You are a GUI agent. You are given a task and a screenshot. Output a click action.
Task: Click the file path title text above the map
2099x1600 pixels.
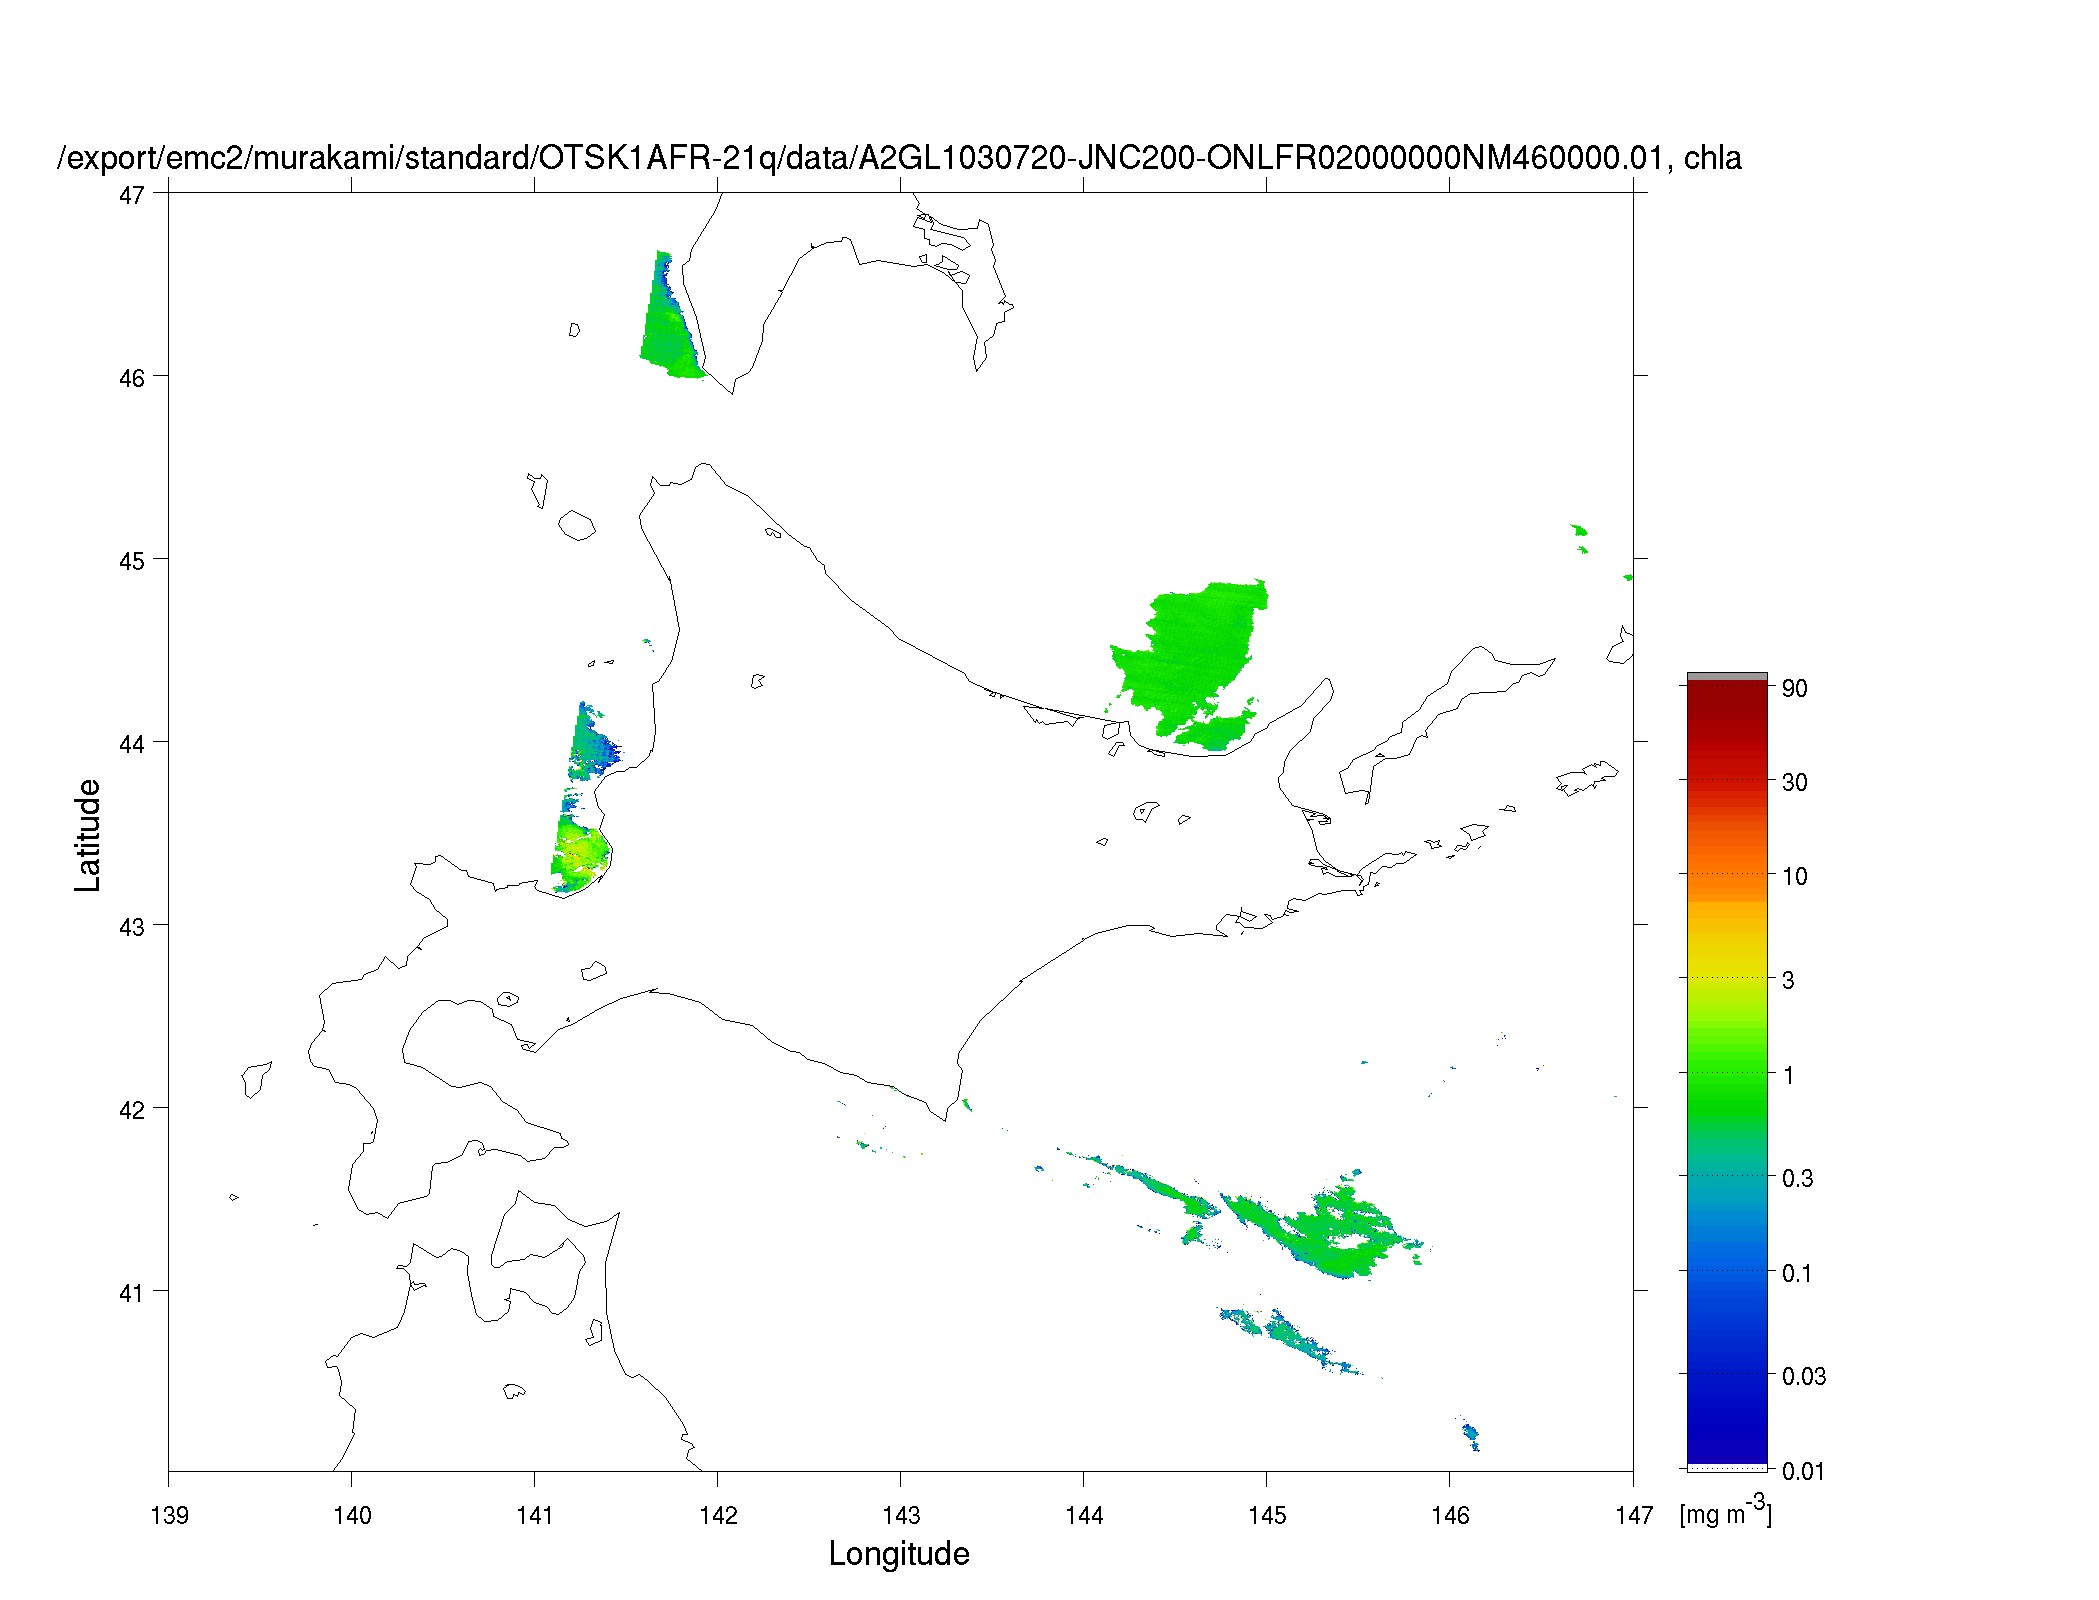tap(900, 157)
